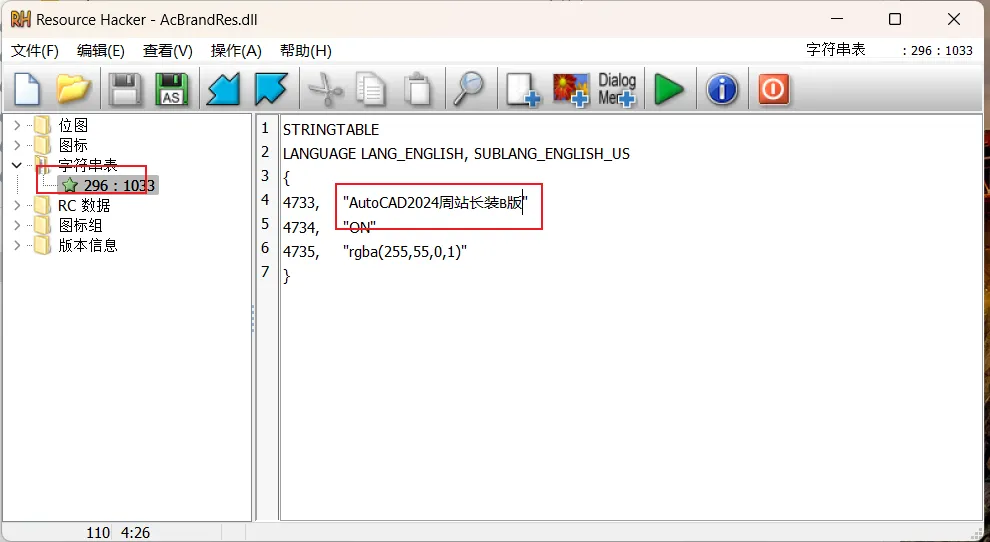
Task: Expand the 图标 tree node
Action: 17,145
